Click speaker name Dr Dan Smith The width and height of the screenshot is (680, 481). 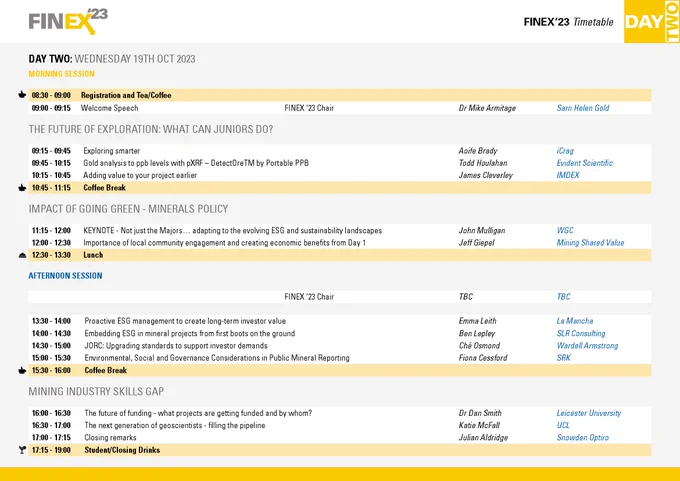[x=480, y=413]
